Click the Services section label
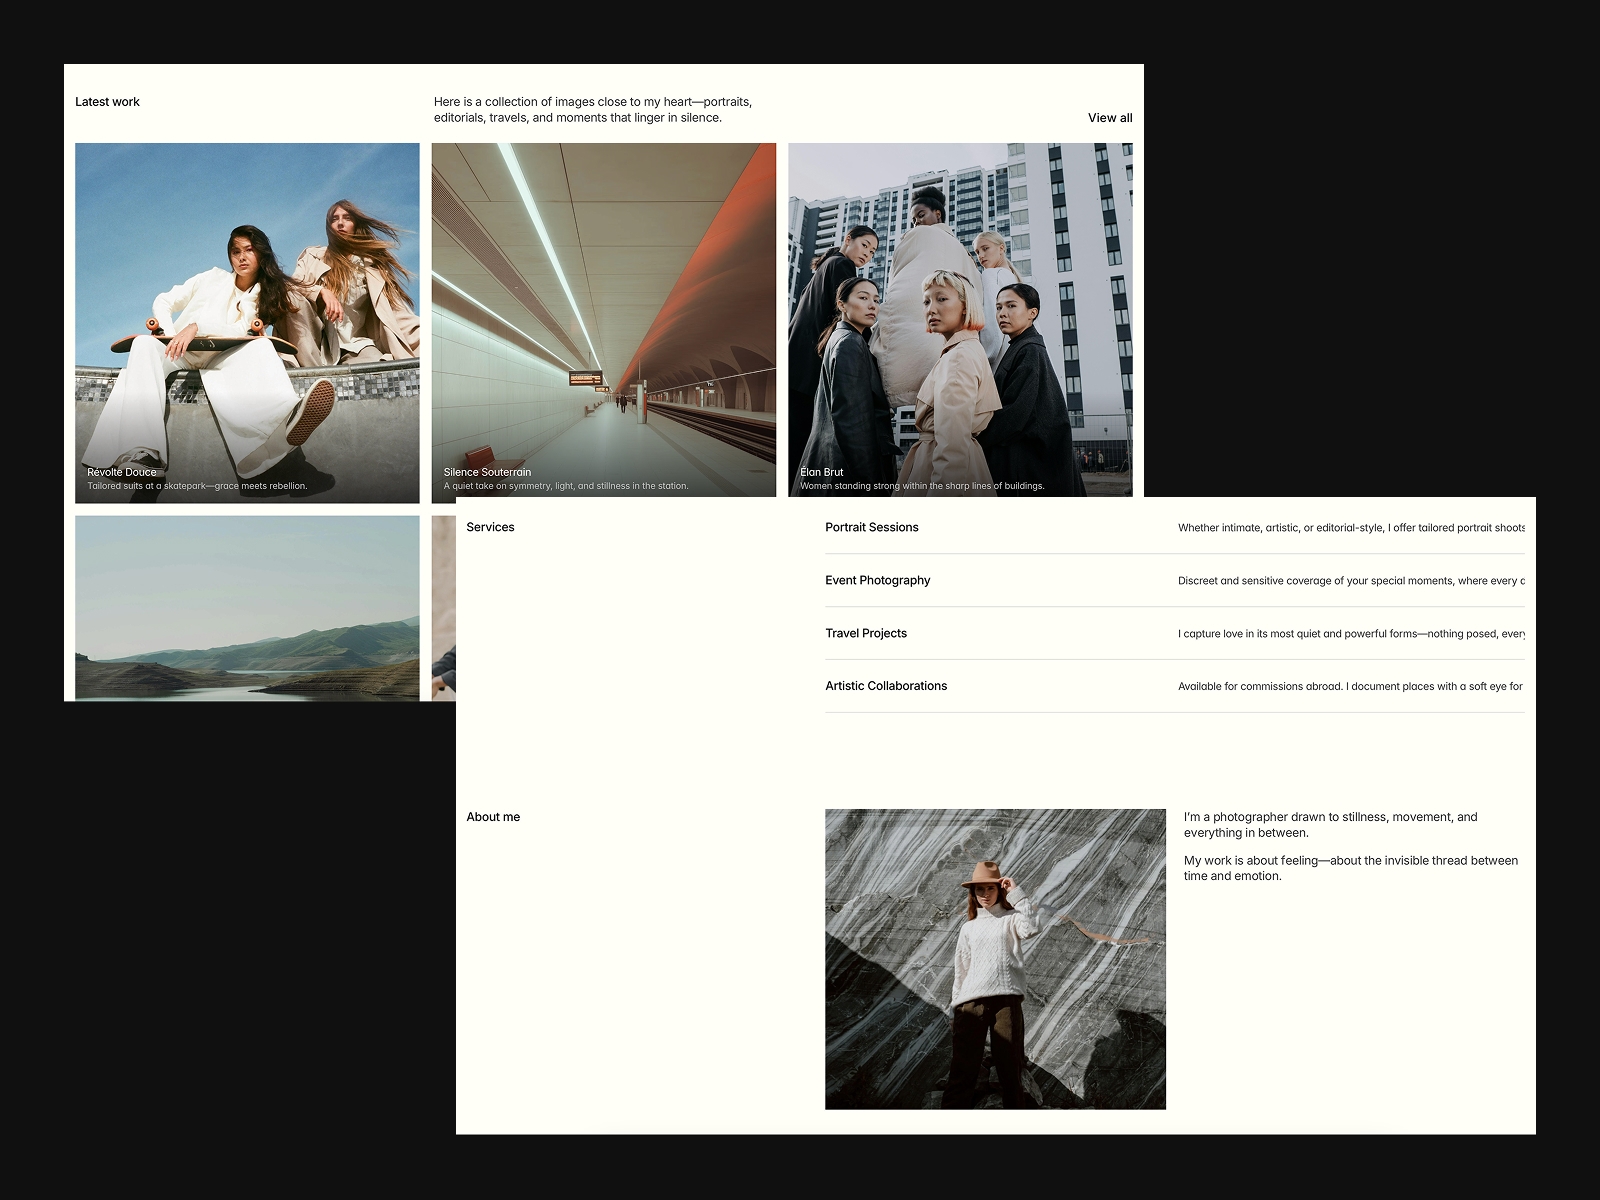The width and height of the screenshot is (1600, 1200). [x=490, y=527]
